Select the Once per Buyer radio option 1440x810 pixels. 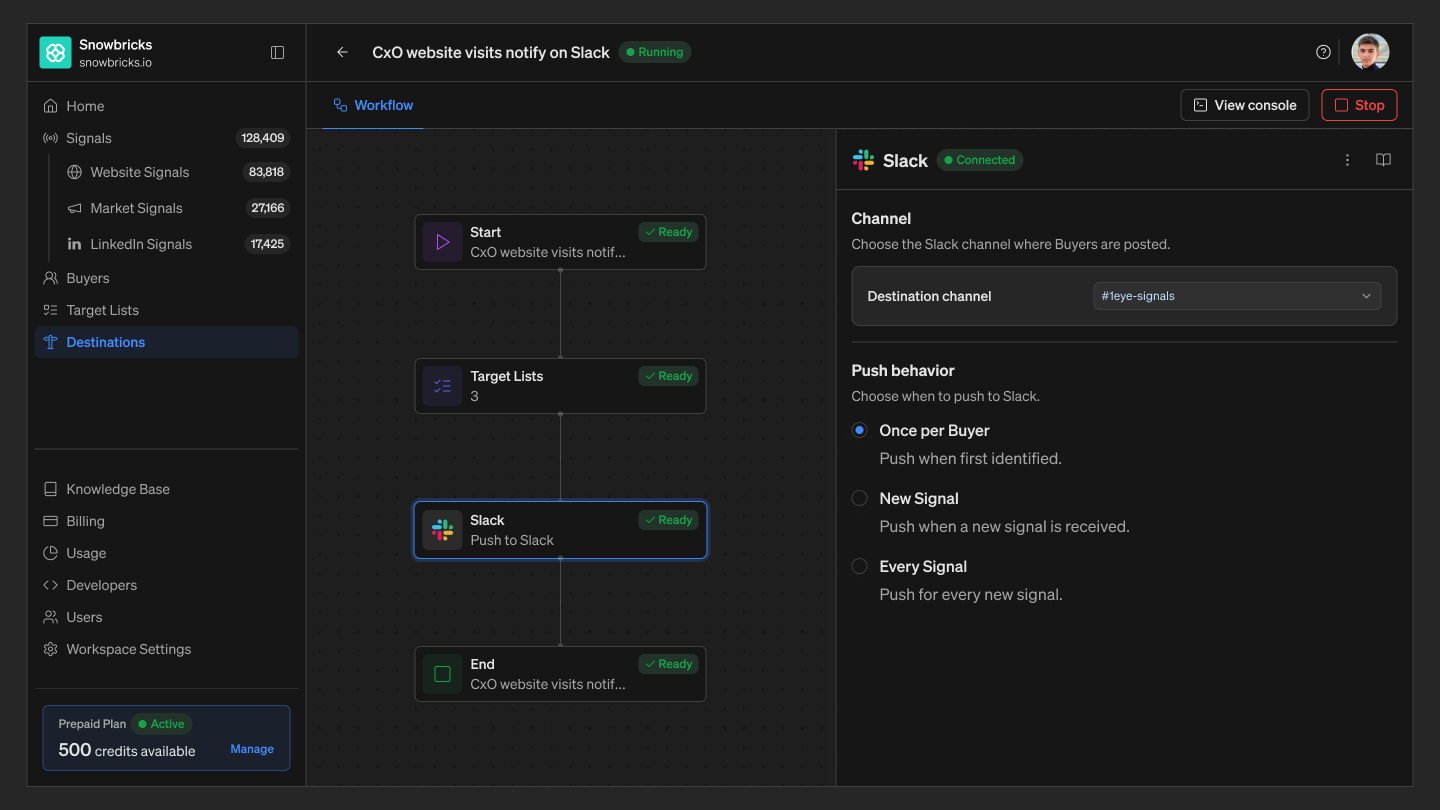point(859,430)
